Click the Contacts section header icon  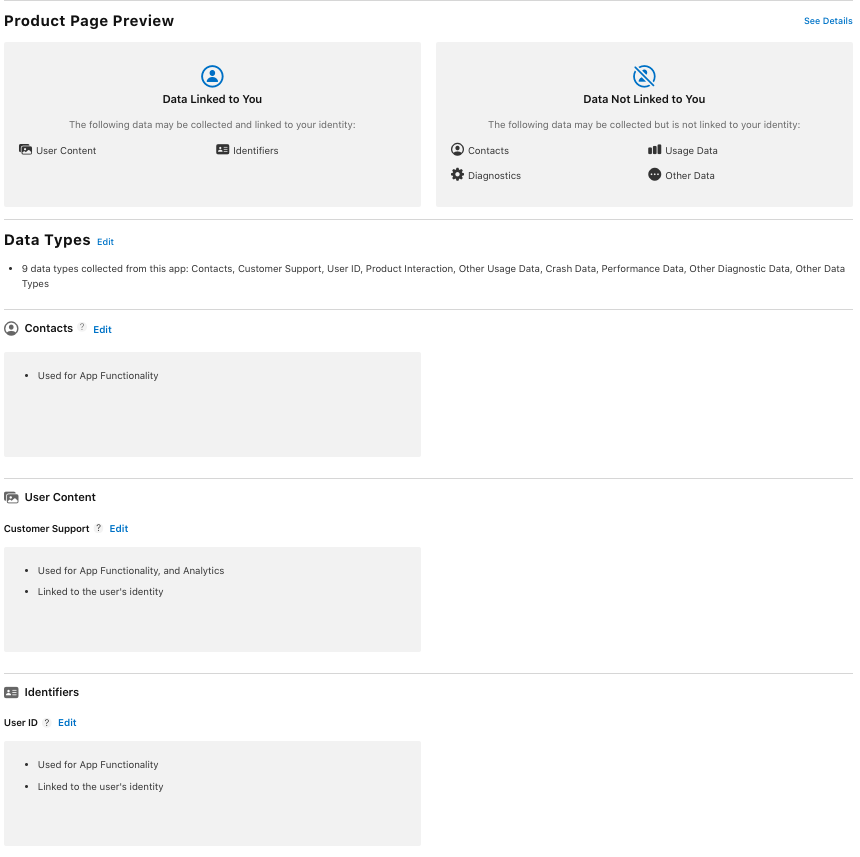[x=12, y=328]
